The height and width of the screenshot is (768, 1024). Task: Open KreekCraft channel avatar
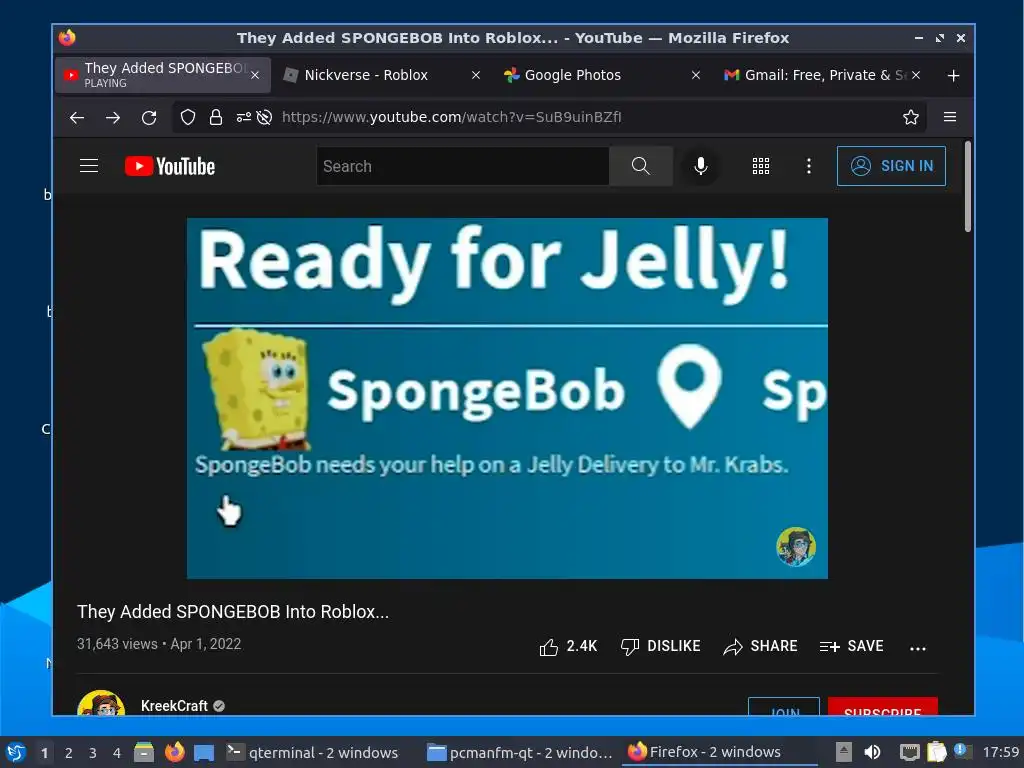(101, 703)
